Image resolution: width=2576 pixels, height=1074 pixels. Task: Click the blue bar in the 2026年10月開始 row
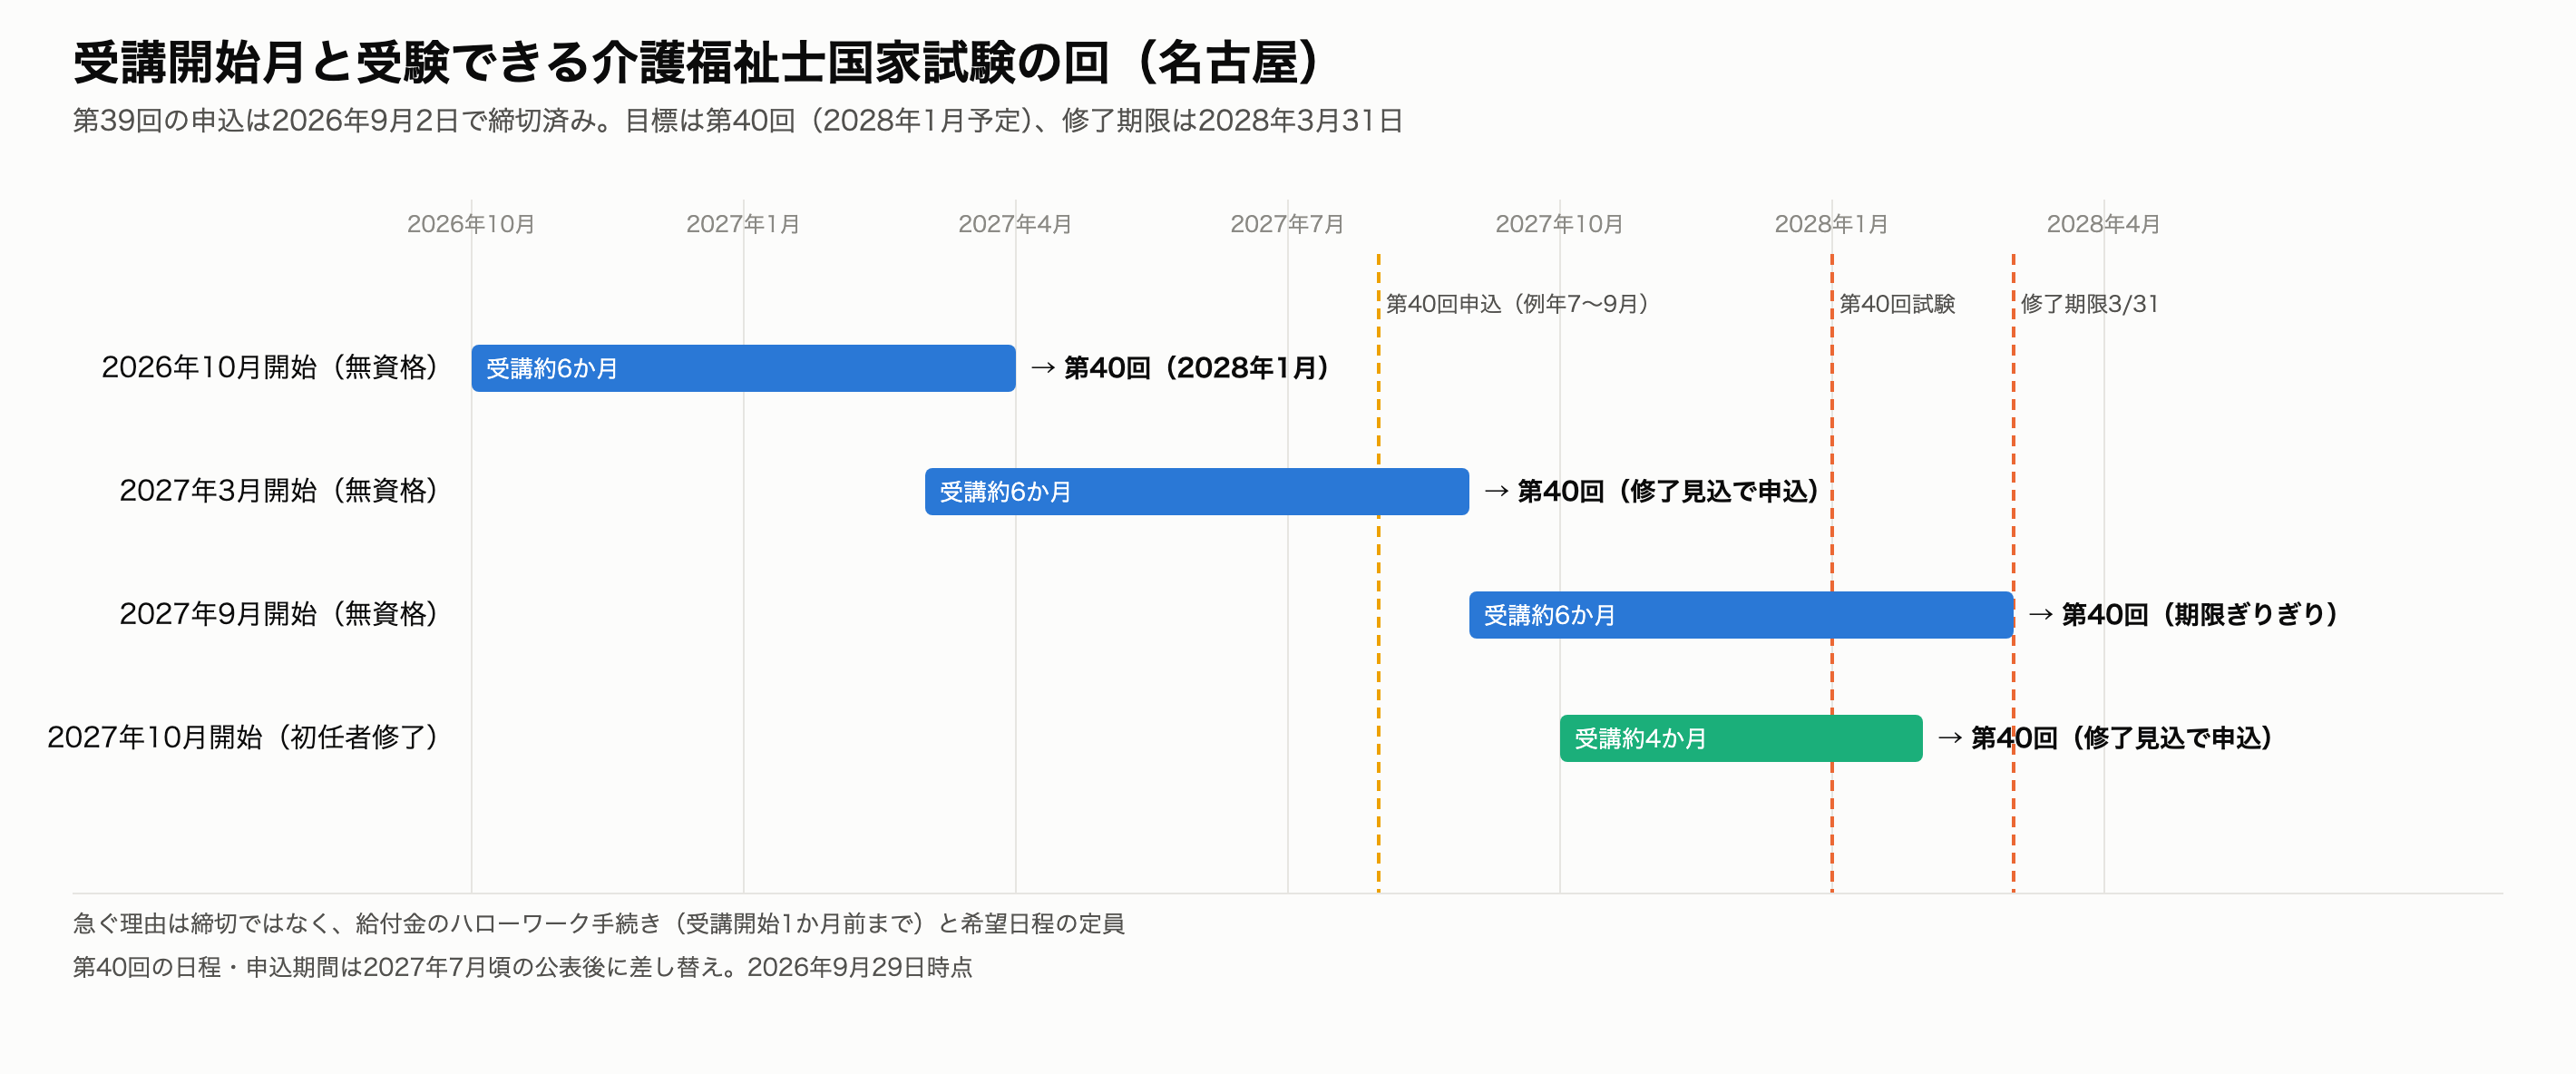tap(743, 368)
